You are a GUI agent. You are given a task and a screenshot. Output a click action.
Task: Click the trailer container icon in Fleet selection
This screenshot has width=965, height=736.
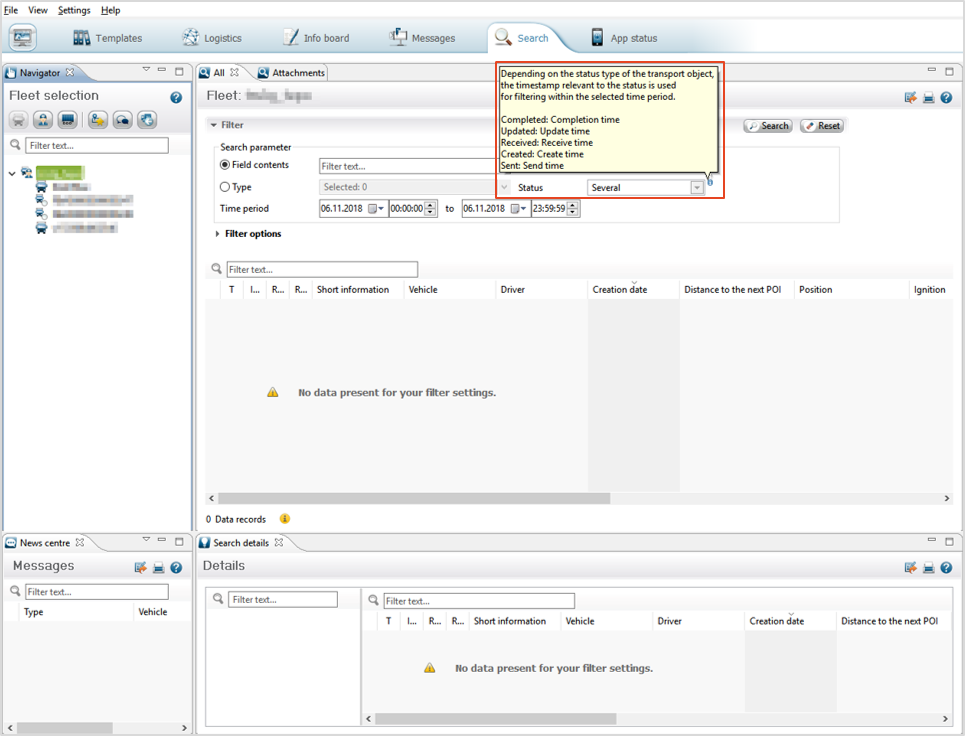(x=68, y=119)
